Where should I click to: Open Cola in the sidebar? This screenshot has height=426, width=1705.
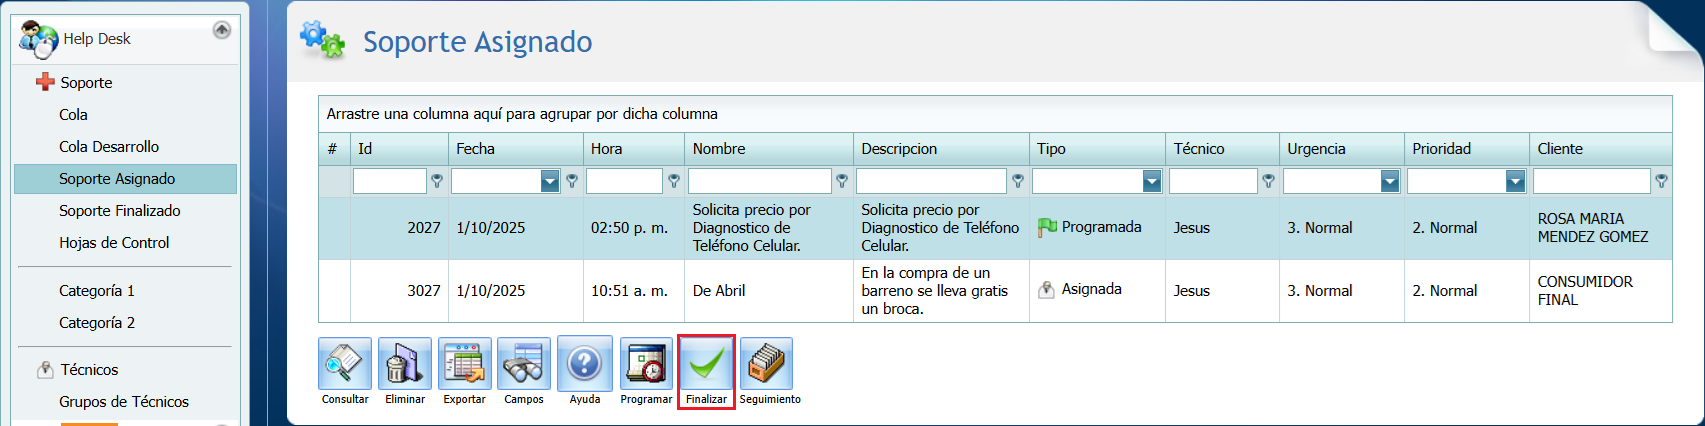(73, 115)
